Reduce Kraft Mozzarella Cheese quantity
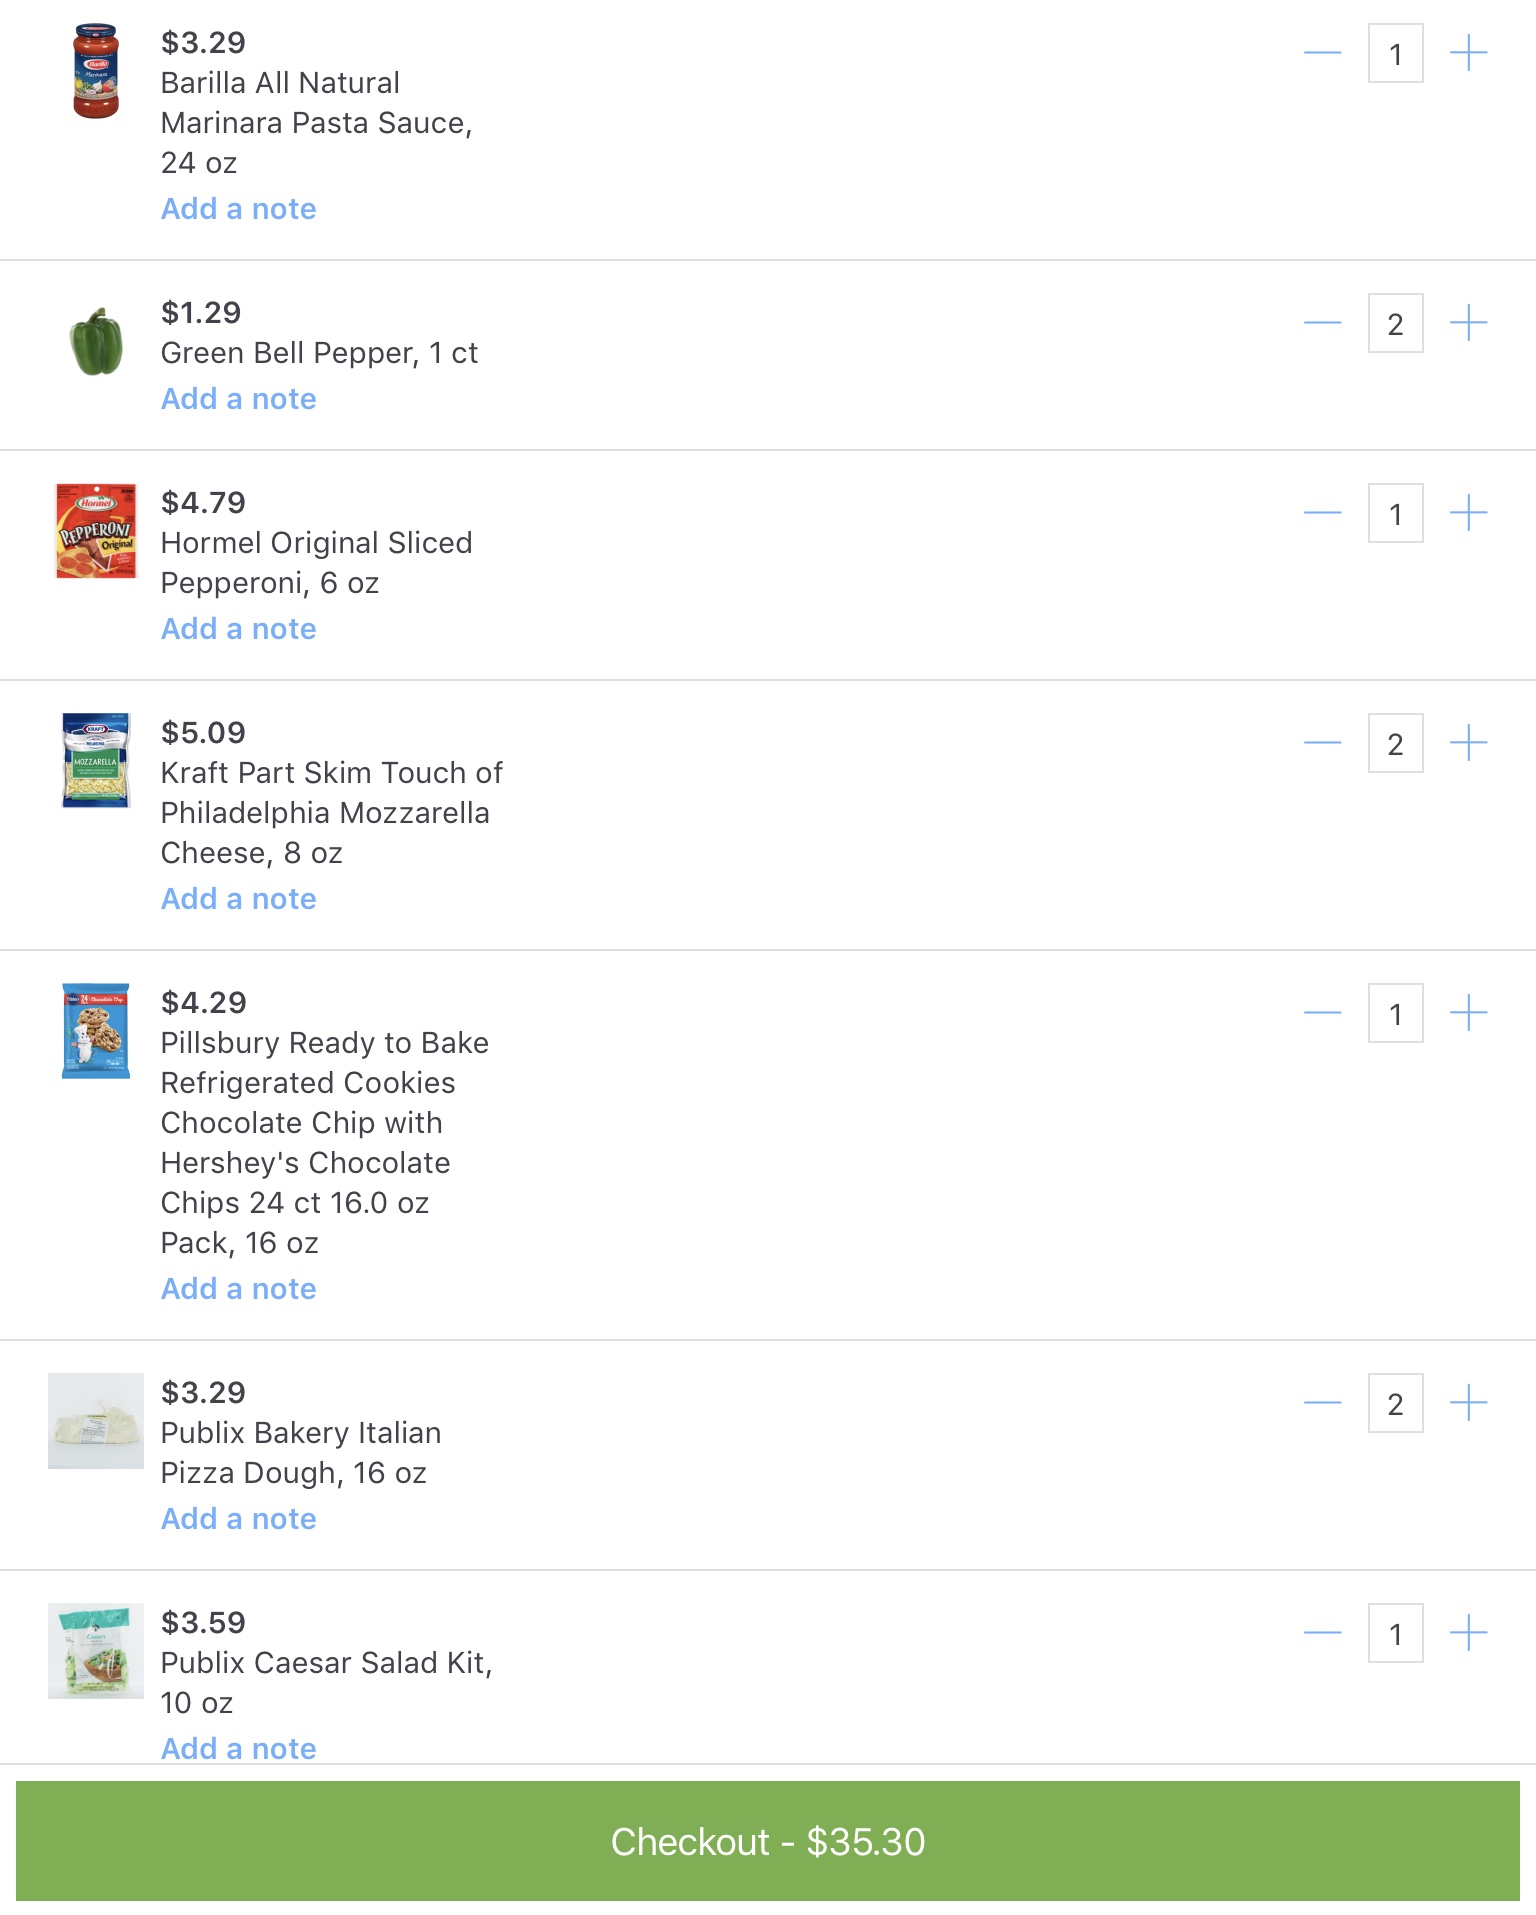The height and width of the screenshot is (1915, 1536). pos(1322,743)
